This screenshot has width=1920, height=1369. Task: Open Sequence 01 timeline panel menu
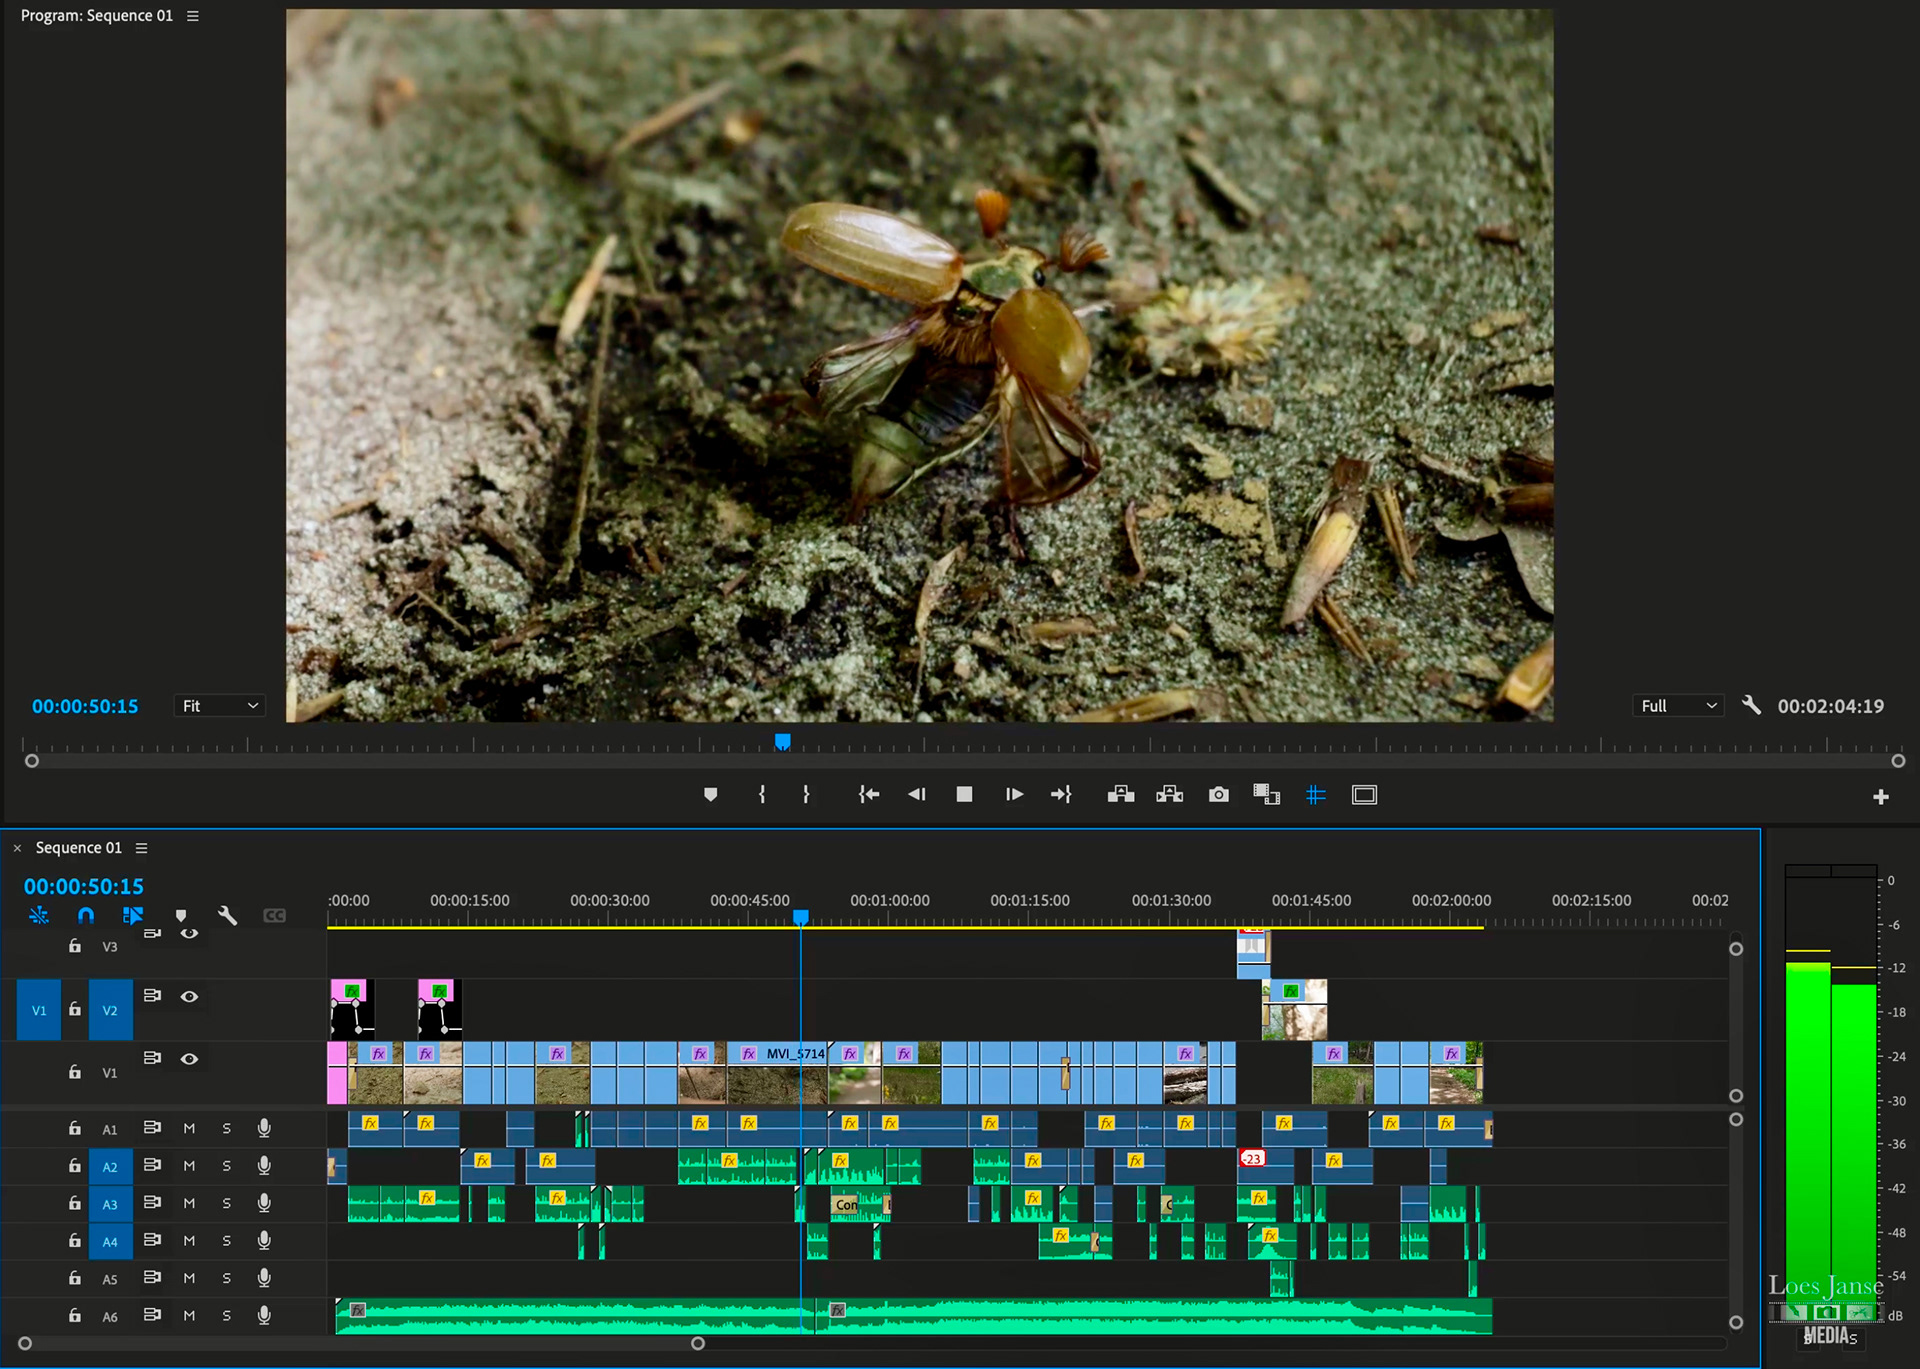pos(142,848)
